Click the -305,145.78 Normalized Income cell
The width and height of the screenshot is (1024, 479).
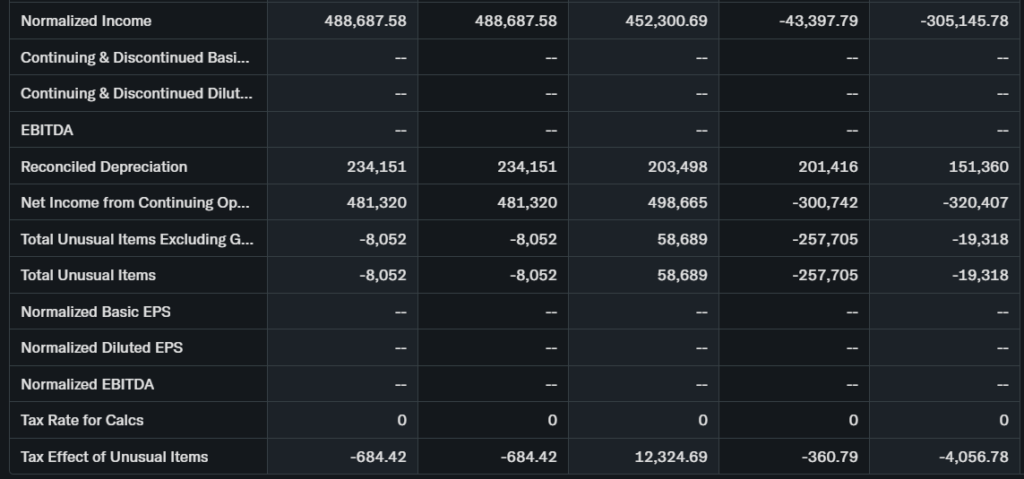tap(964, 21)
